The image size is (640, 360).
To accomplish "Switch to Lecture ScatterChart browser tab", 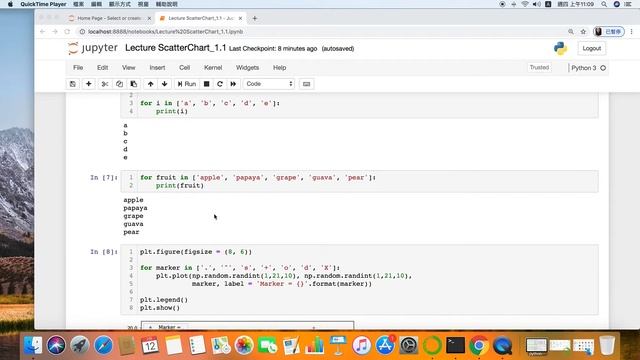I will coord(200,18).
